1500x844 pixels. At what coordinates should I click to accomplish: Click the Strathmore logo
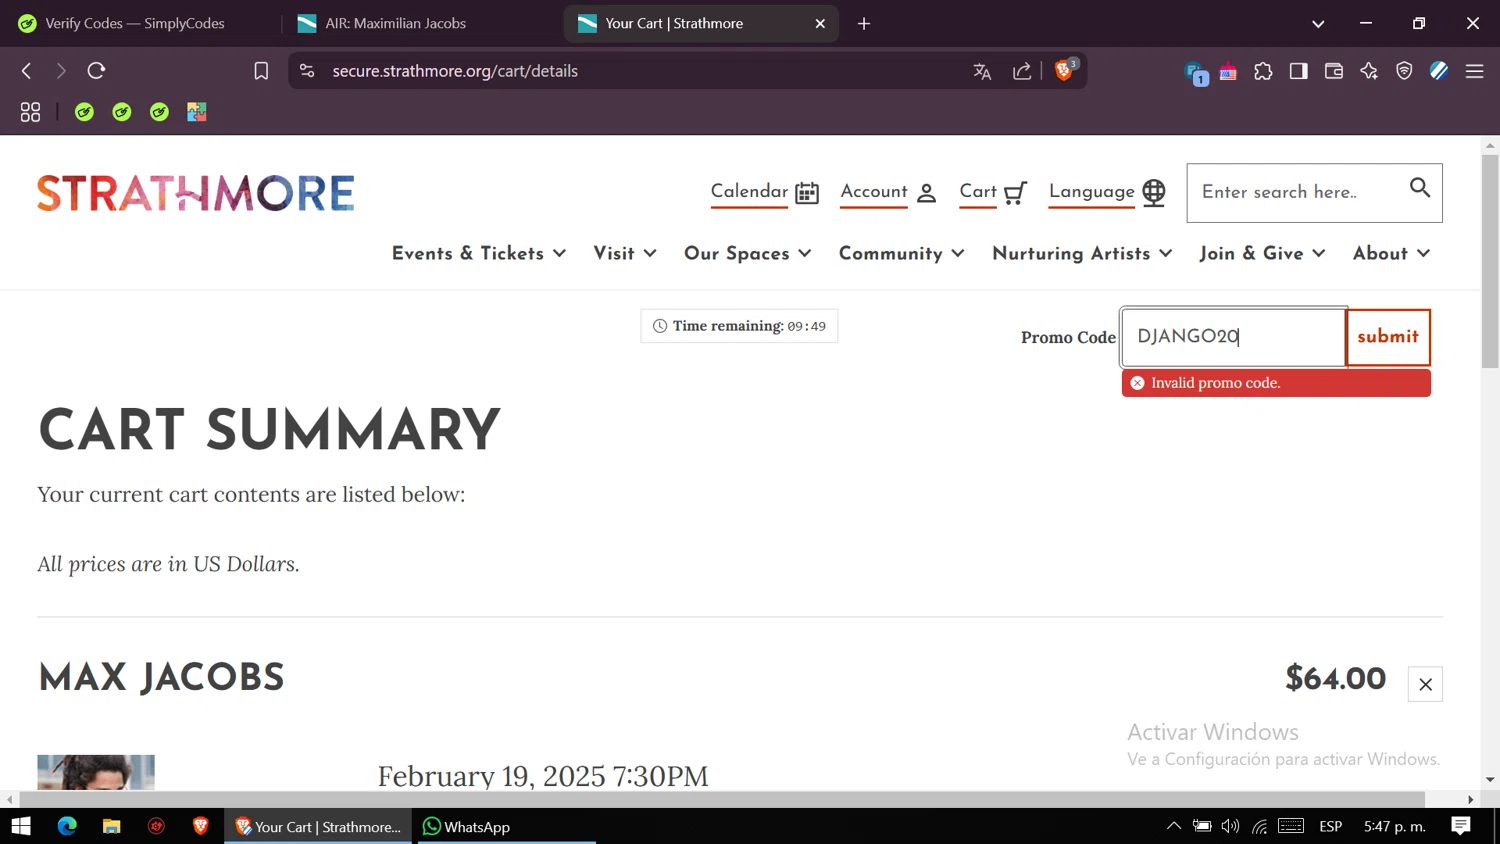coord(196,193)
